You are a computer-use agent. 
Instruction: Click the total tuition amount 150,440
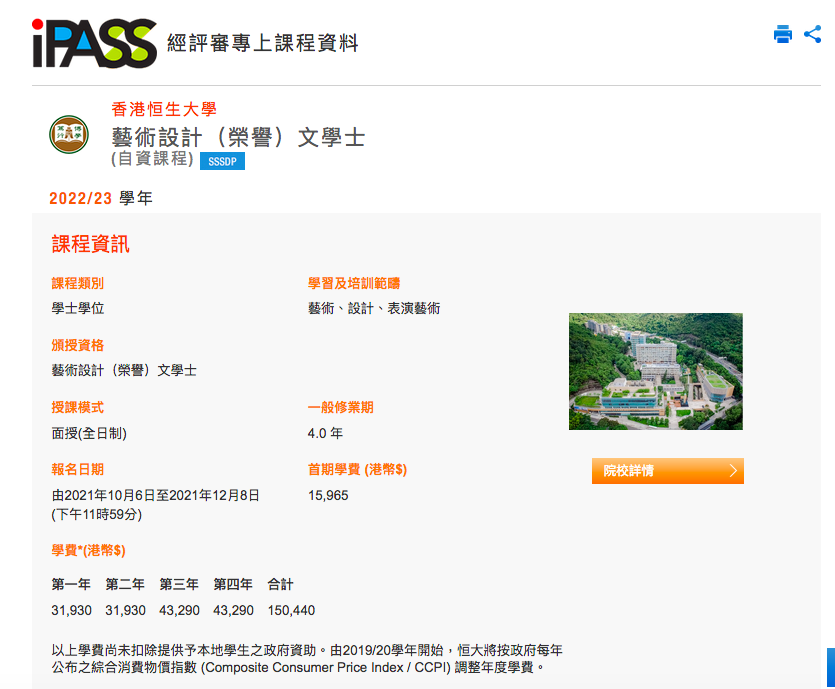291,610
